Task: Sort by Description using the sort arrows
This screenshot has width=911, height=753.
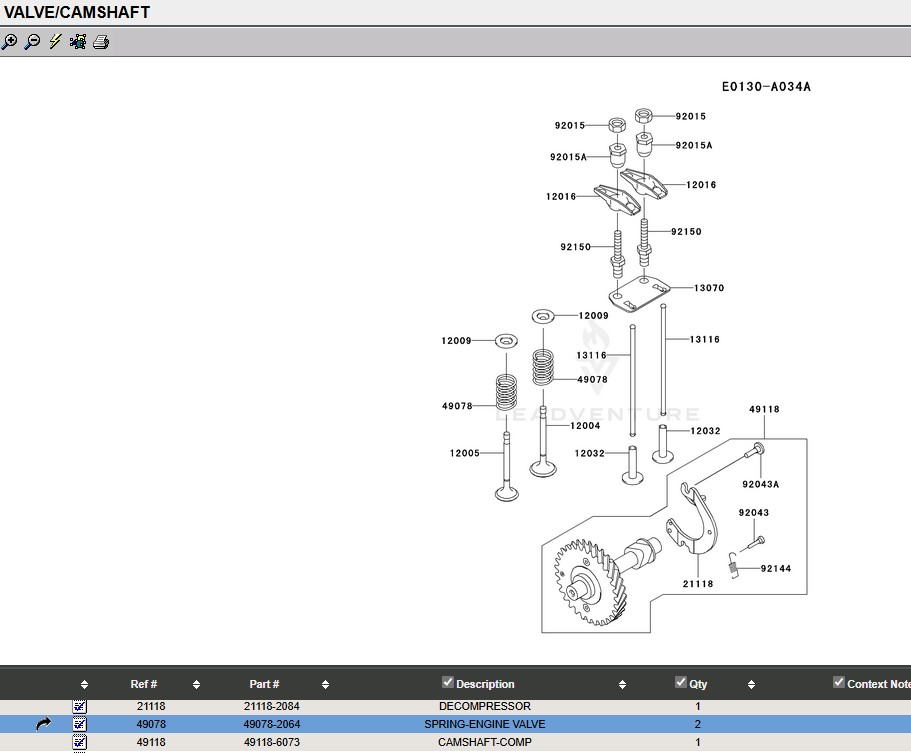Action: [x=622, y=685]
